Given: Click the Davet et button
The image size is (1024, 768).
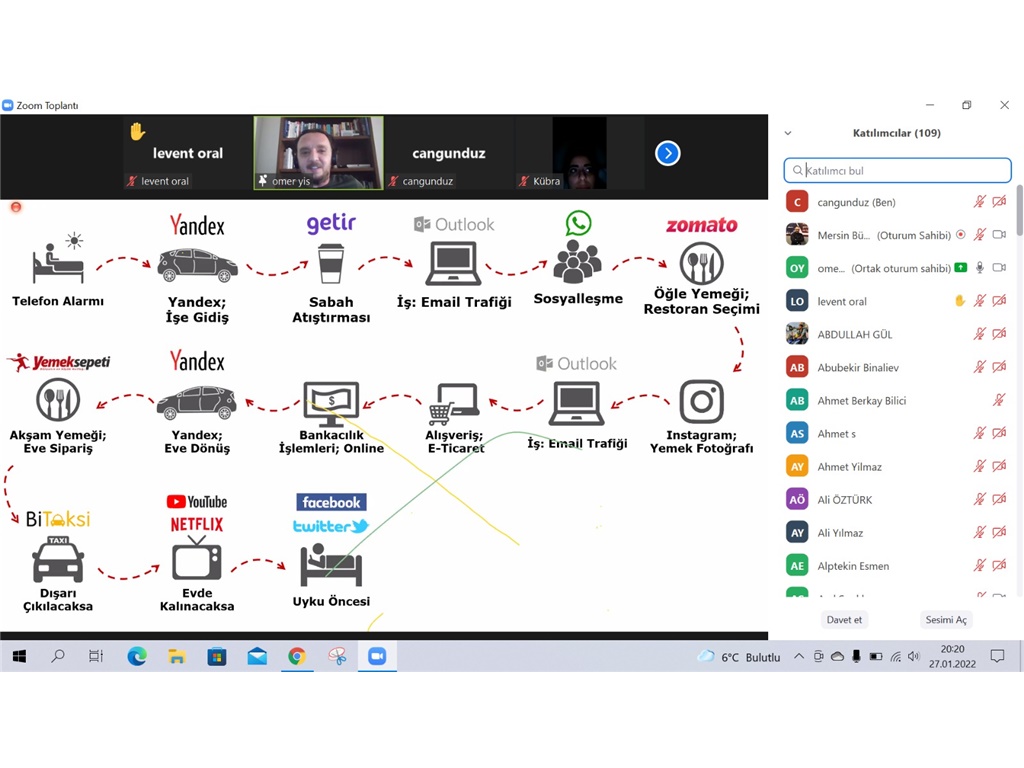Looking at the screenshot, I should tap(844, 620).
